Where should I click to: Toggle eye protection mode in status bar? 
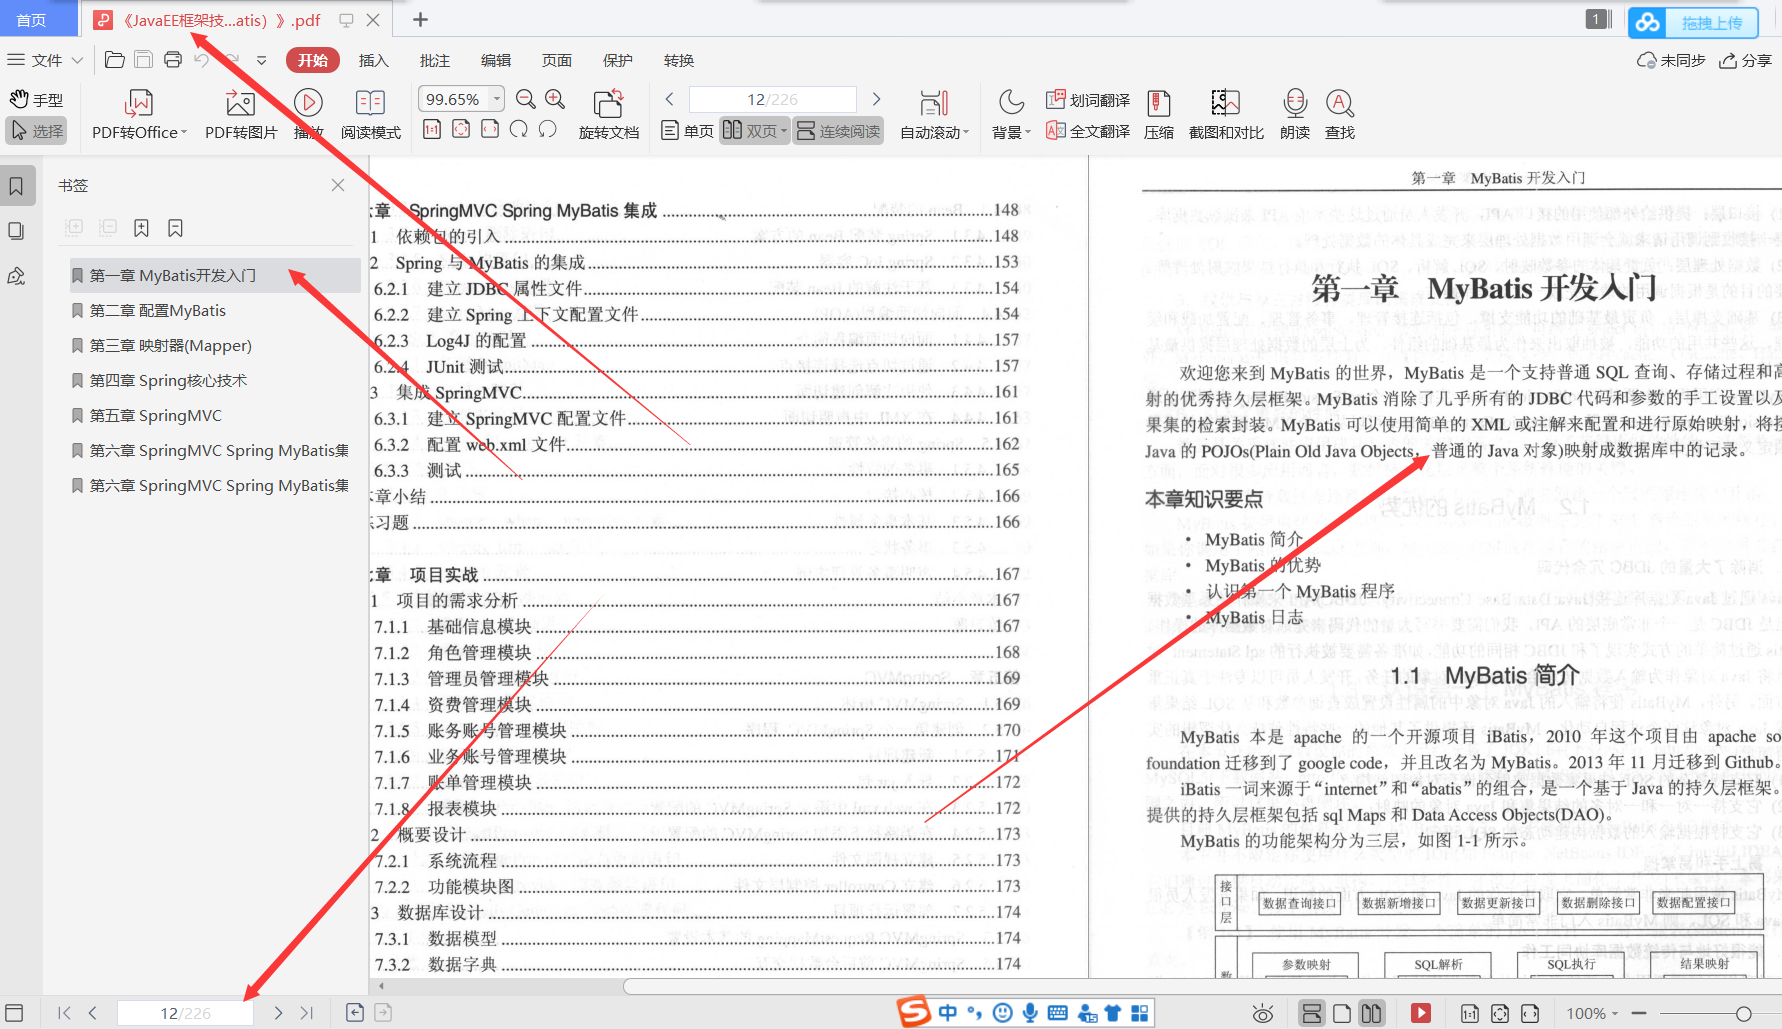point(1263,1014)
